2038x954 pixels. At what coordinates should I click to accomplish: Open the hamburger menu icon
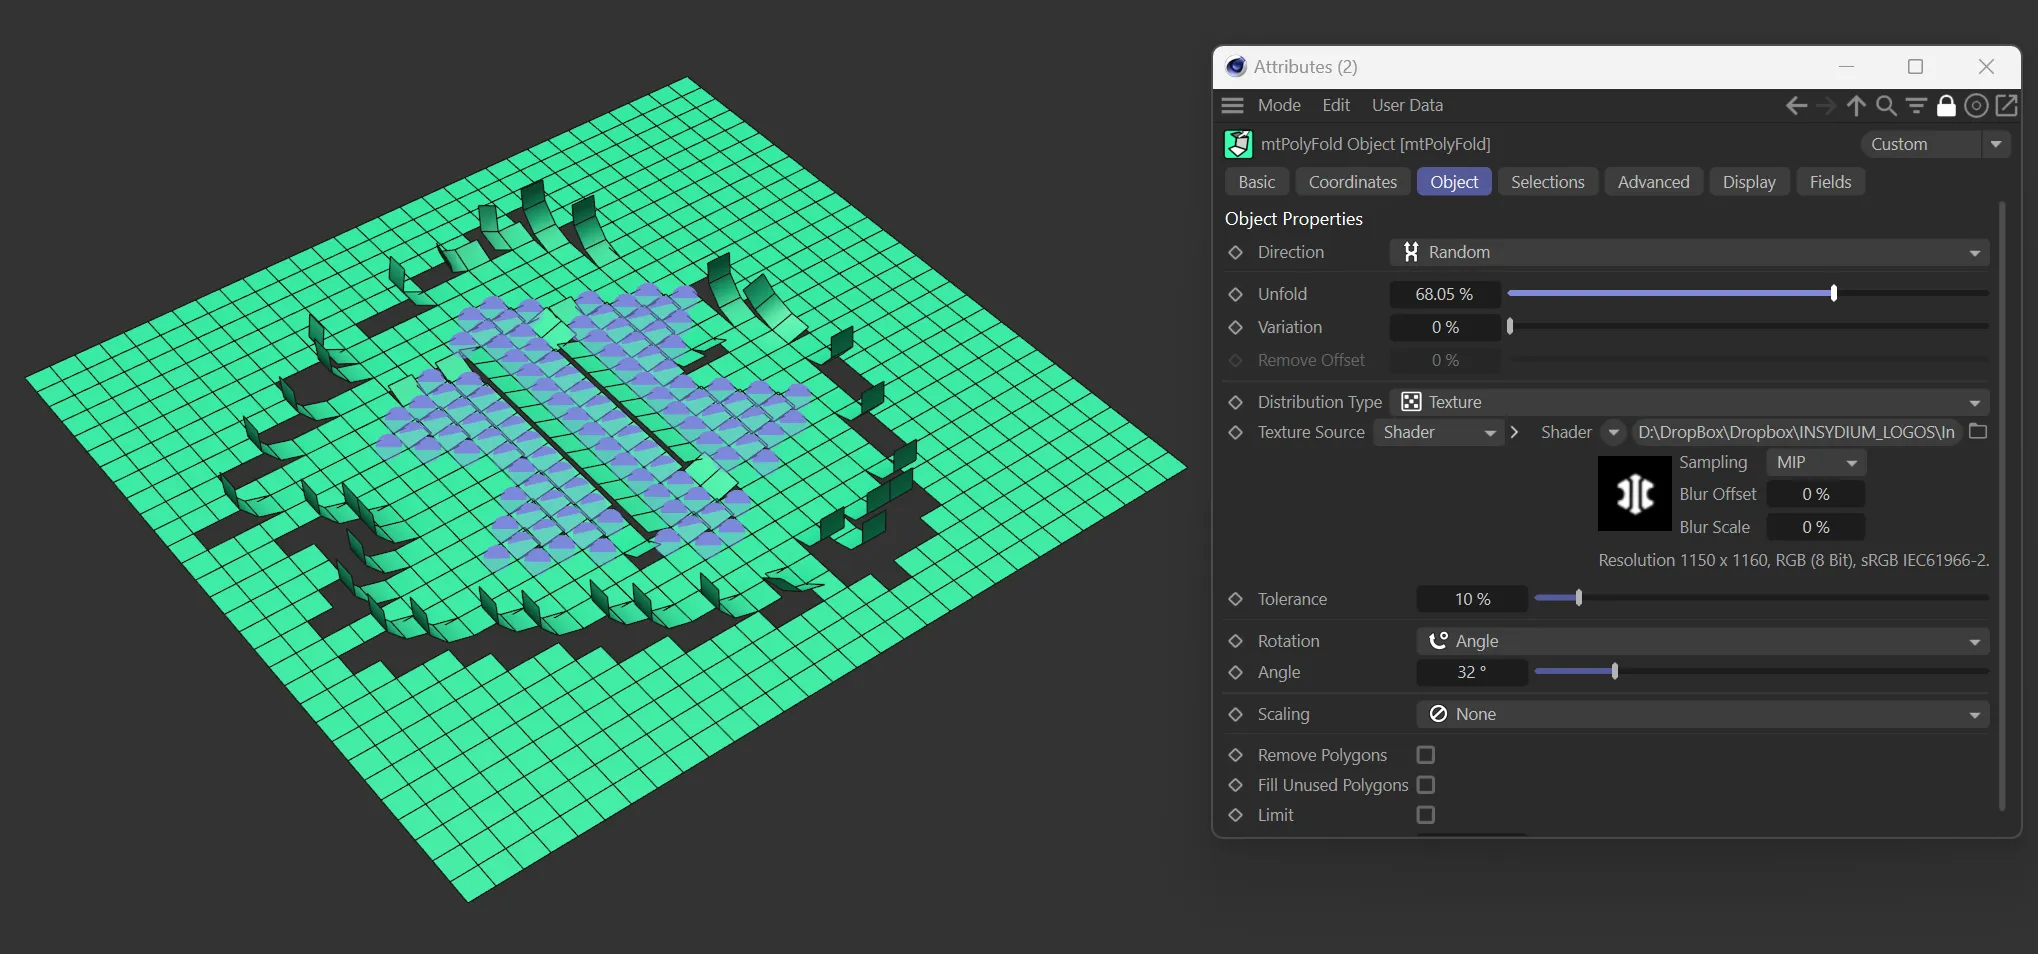pyautogui.click(x=1233, y=106)
